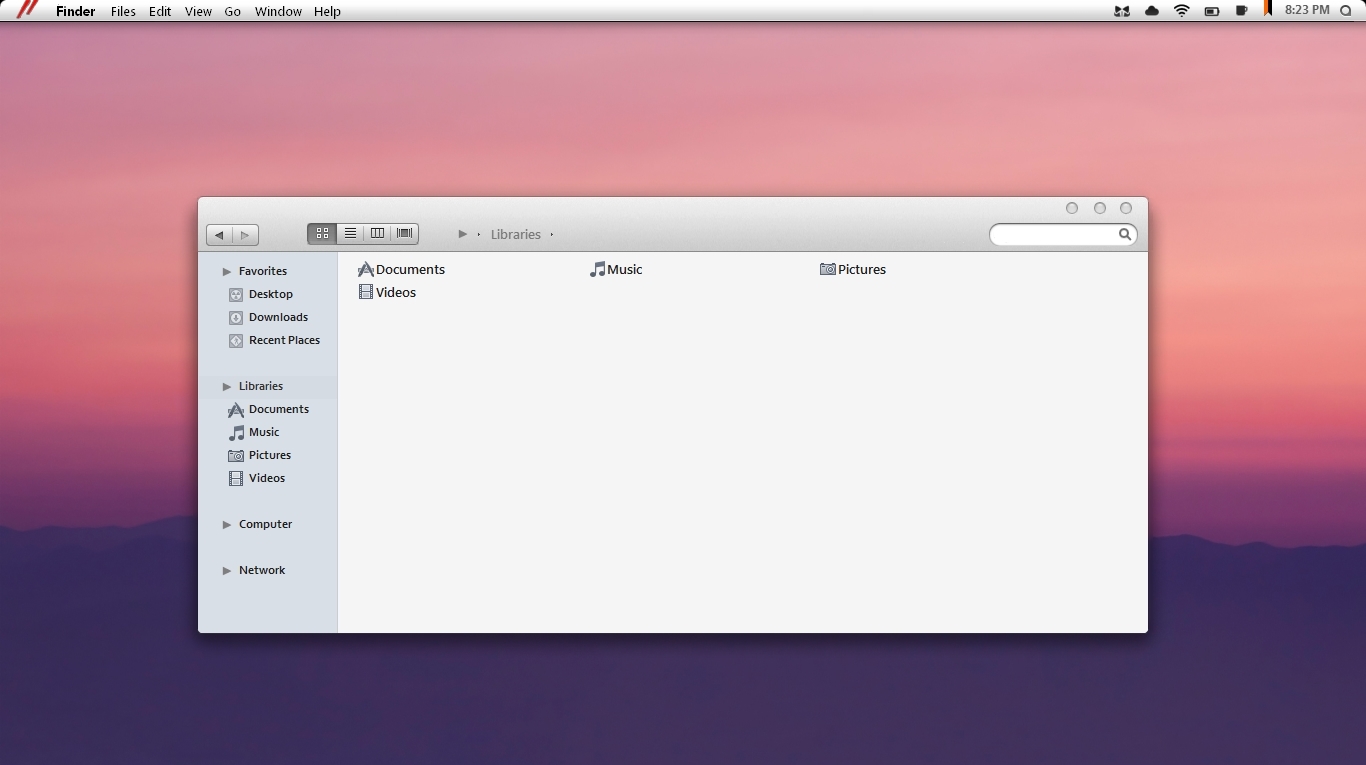1366x765 pixels.
Task: Click the Pictures camera icon in the file pane
Action: [828, 269]
